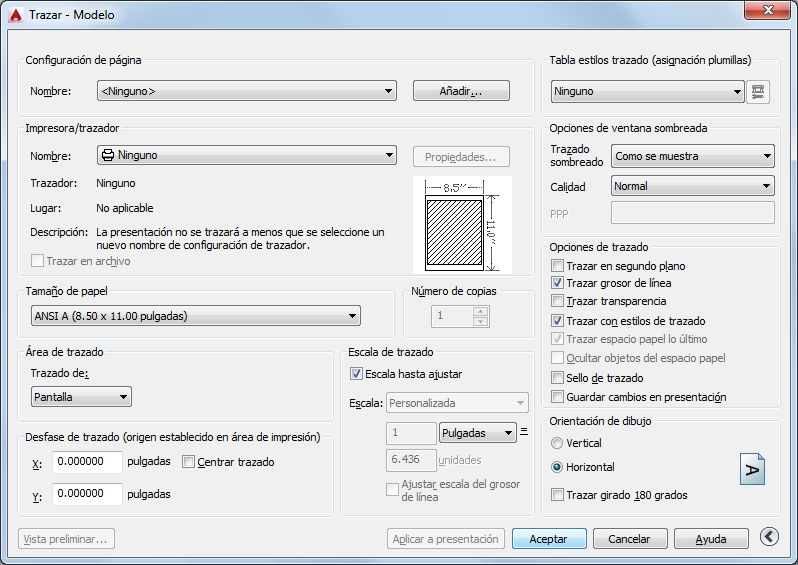Check Trazar girado 180 grados
This screenshot has width=798, height=565.
click(x=557, y=495)
